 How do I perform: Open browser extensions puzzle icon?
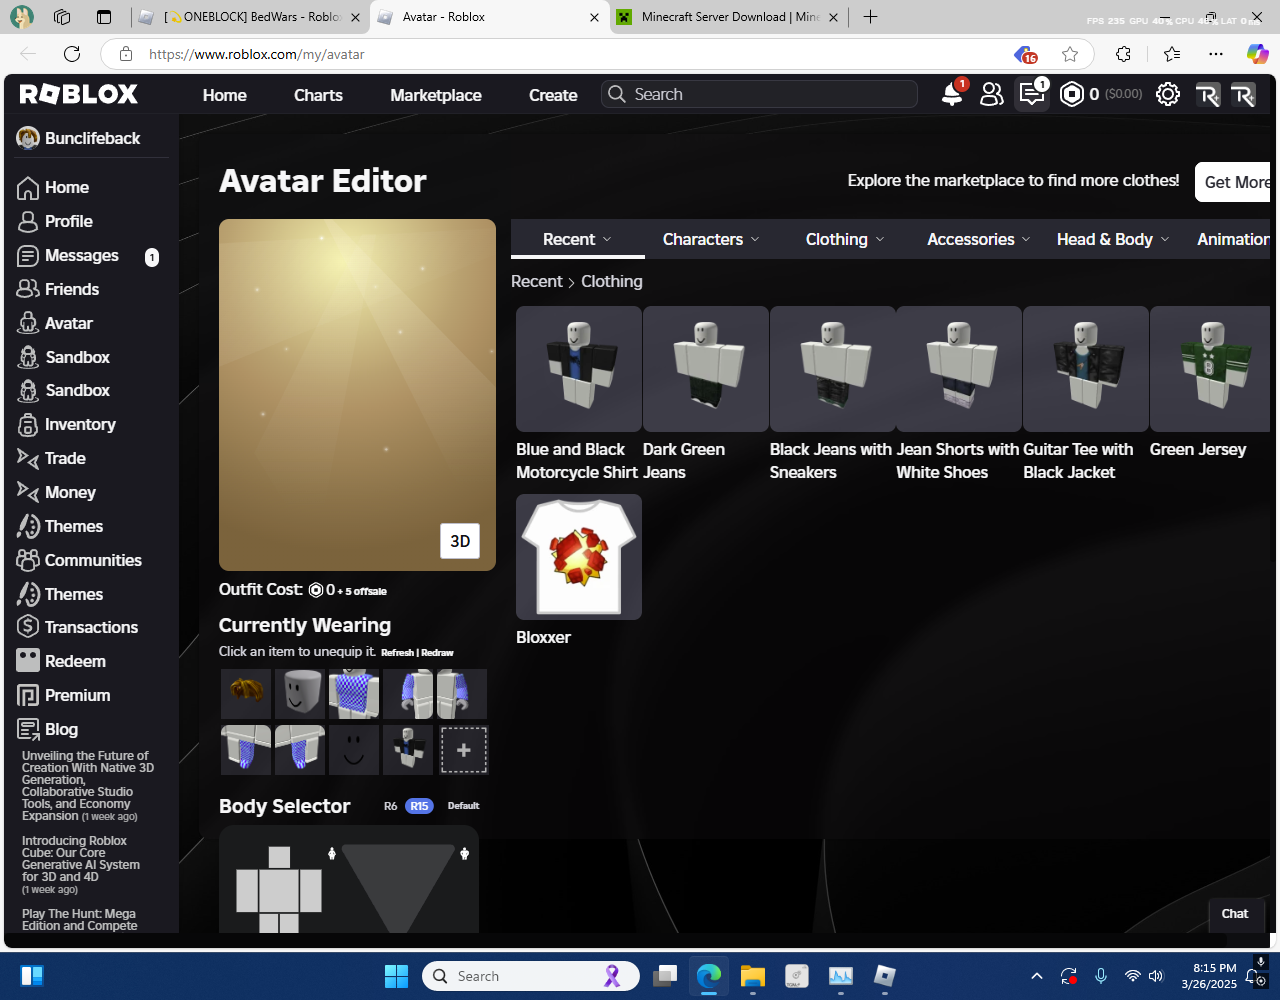1124,54
